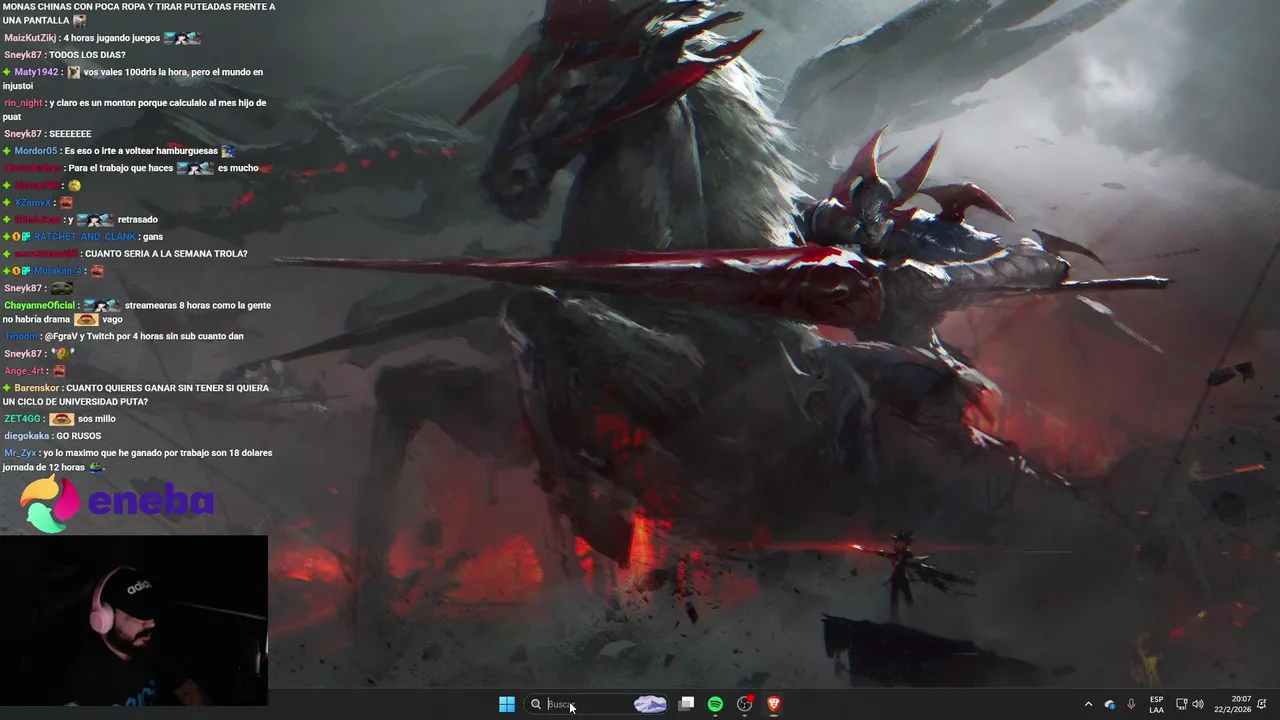Click the username RATCHET_AND_CLANK in chat
The width and height of the screenshot is (1280, 720).
85,237
